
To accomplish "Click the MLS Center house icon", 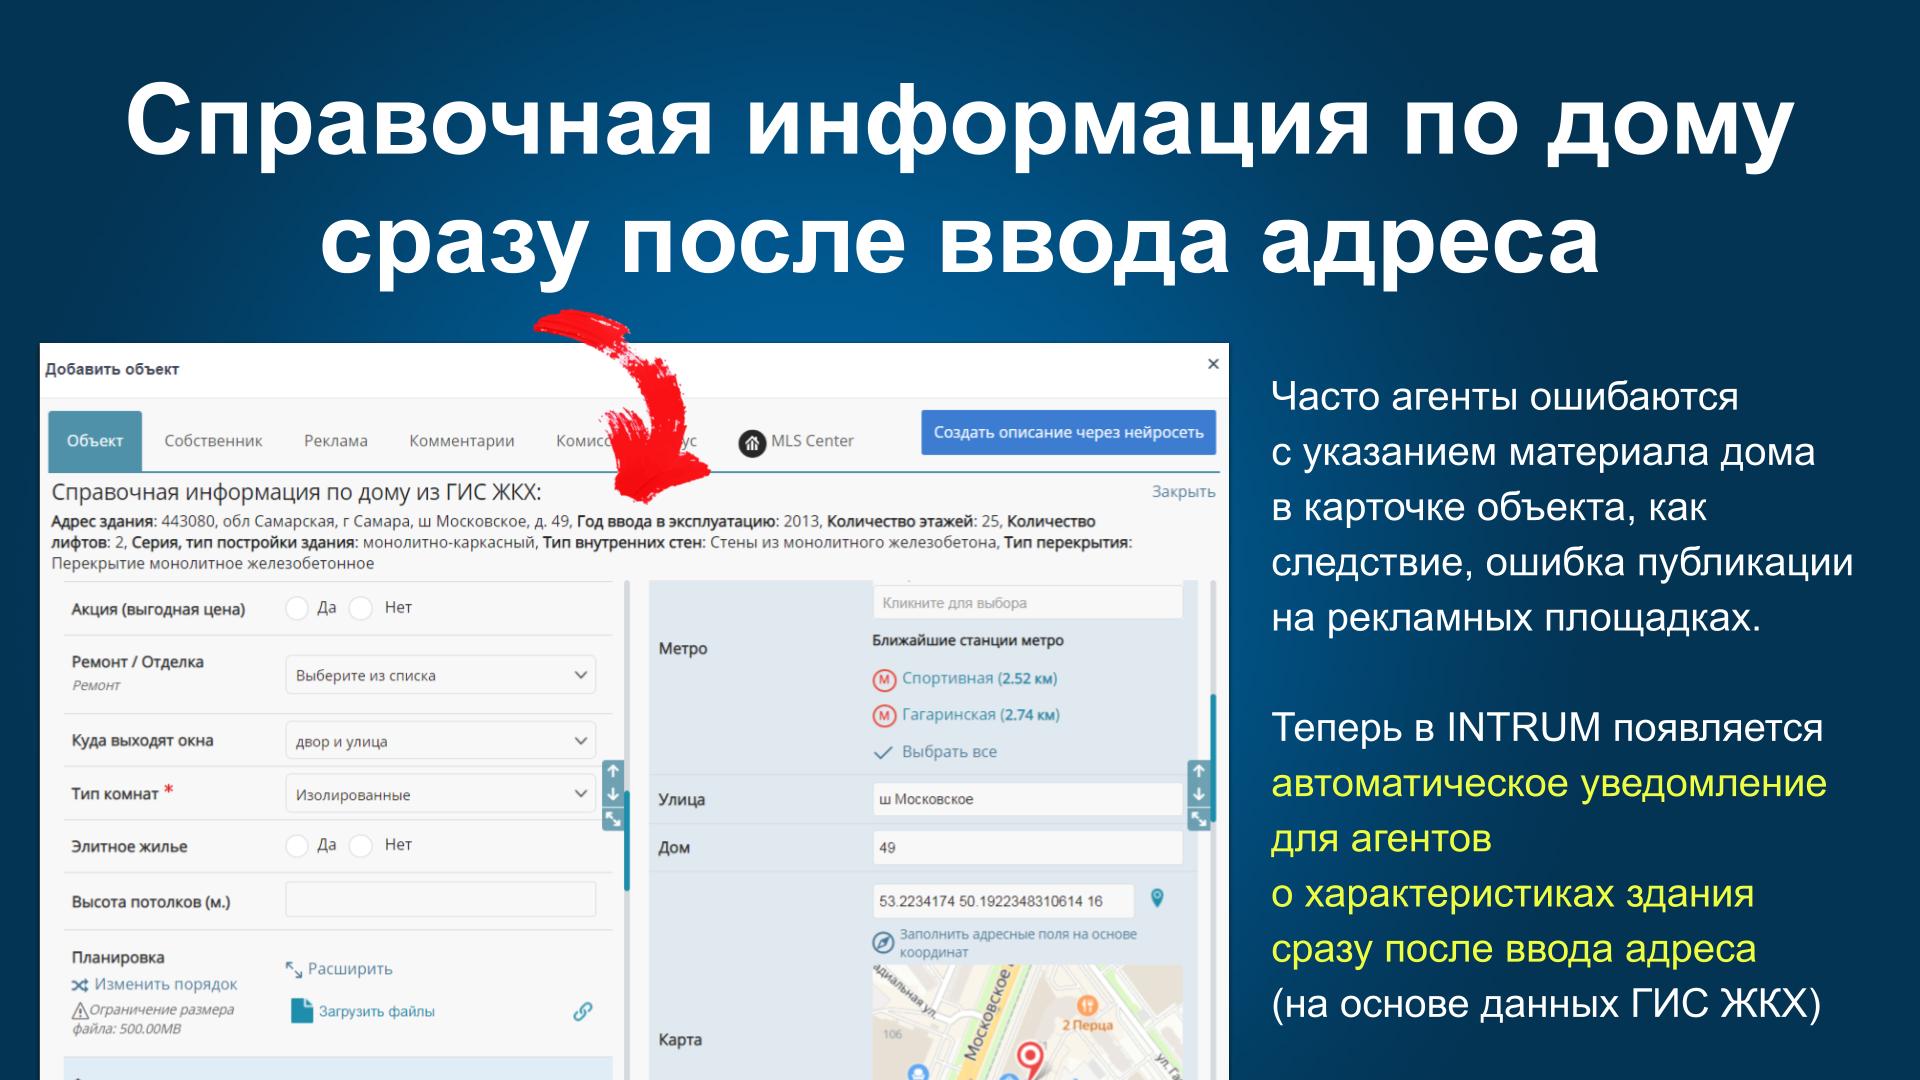I will pyautogui.click(x=752, y=442).
